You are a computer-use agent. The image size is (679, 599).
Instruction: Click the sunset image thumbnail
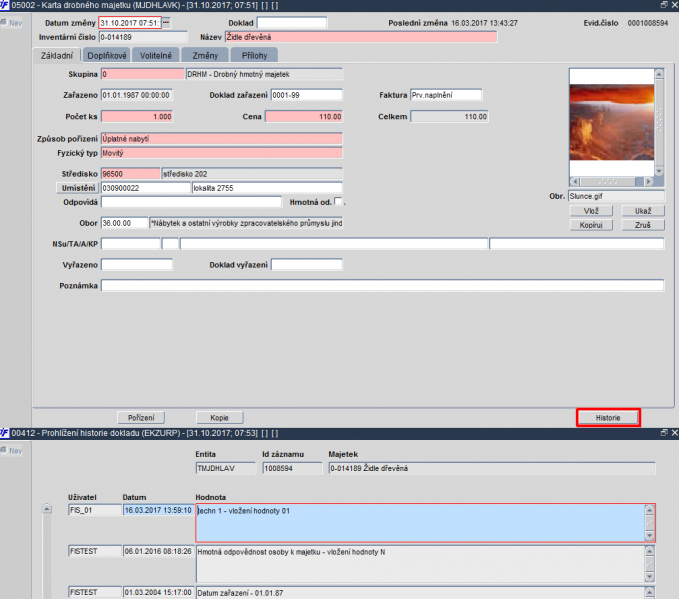(611, 122)
